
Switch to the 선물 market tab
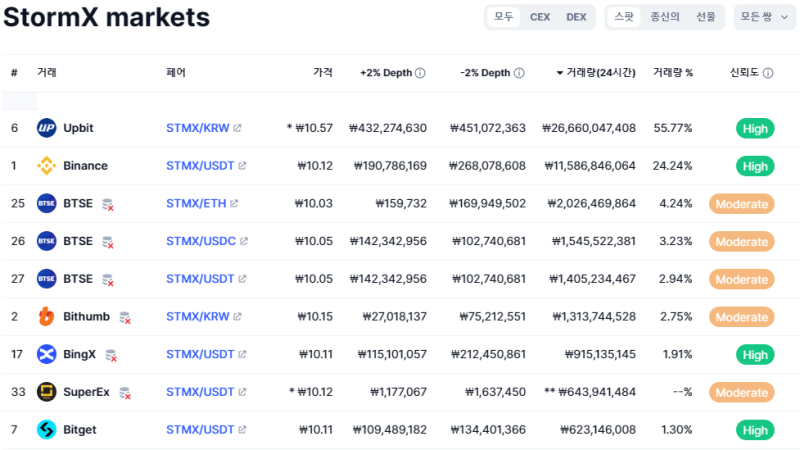tap(706, 17)
